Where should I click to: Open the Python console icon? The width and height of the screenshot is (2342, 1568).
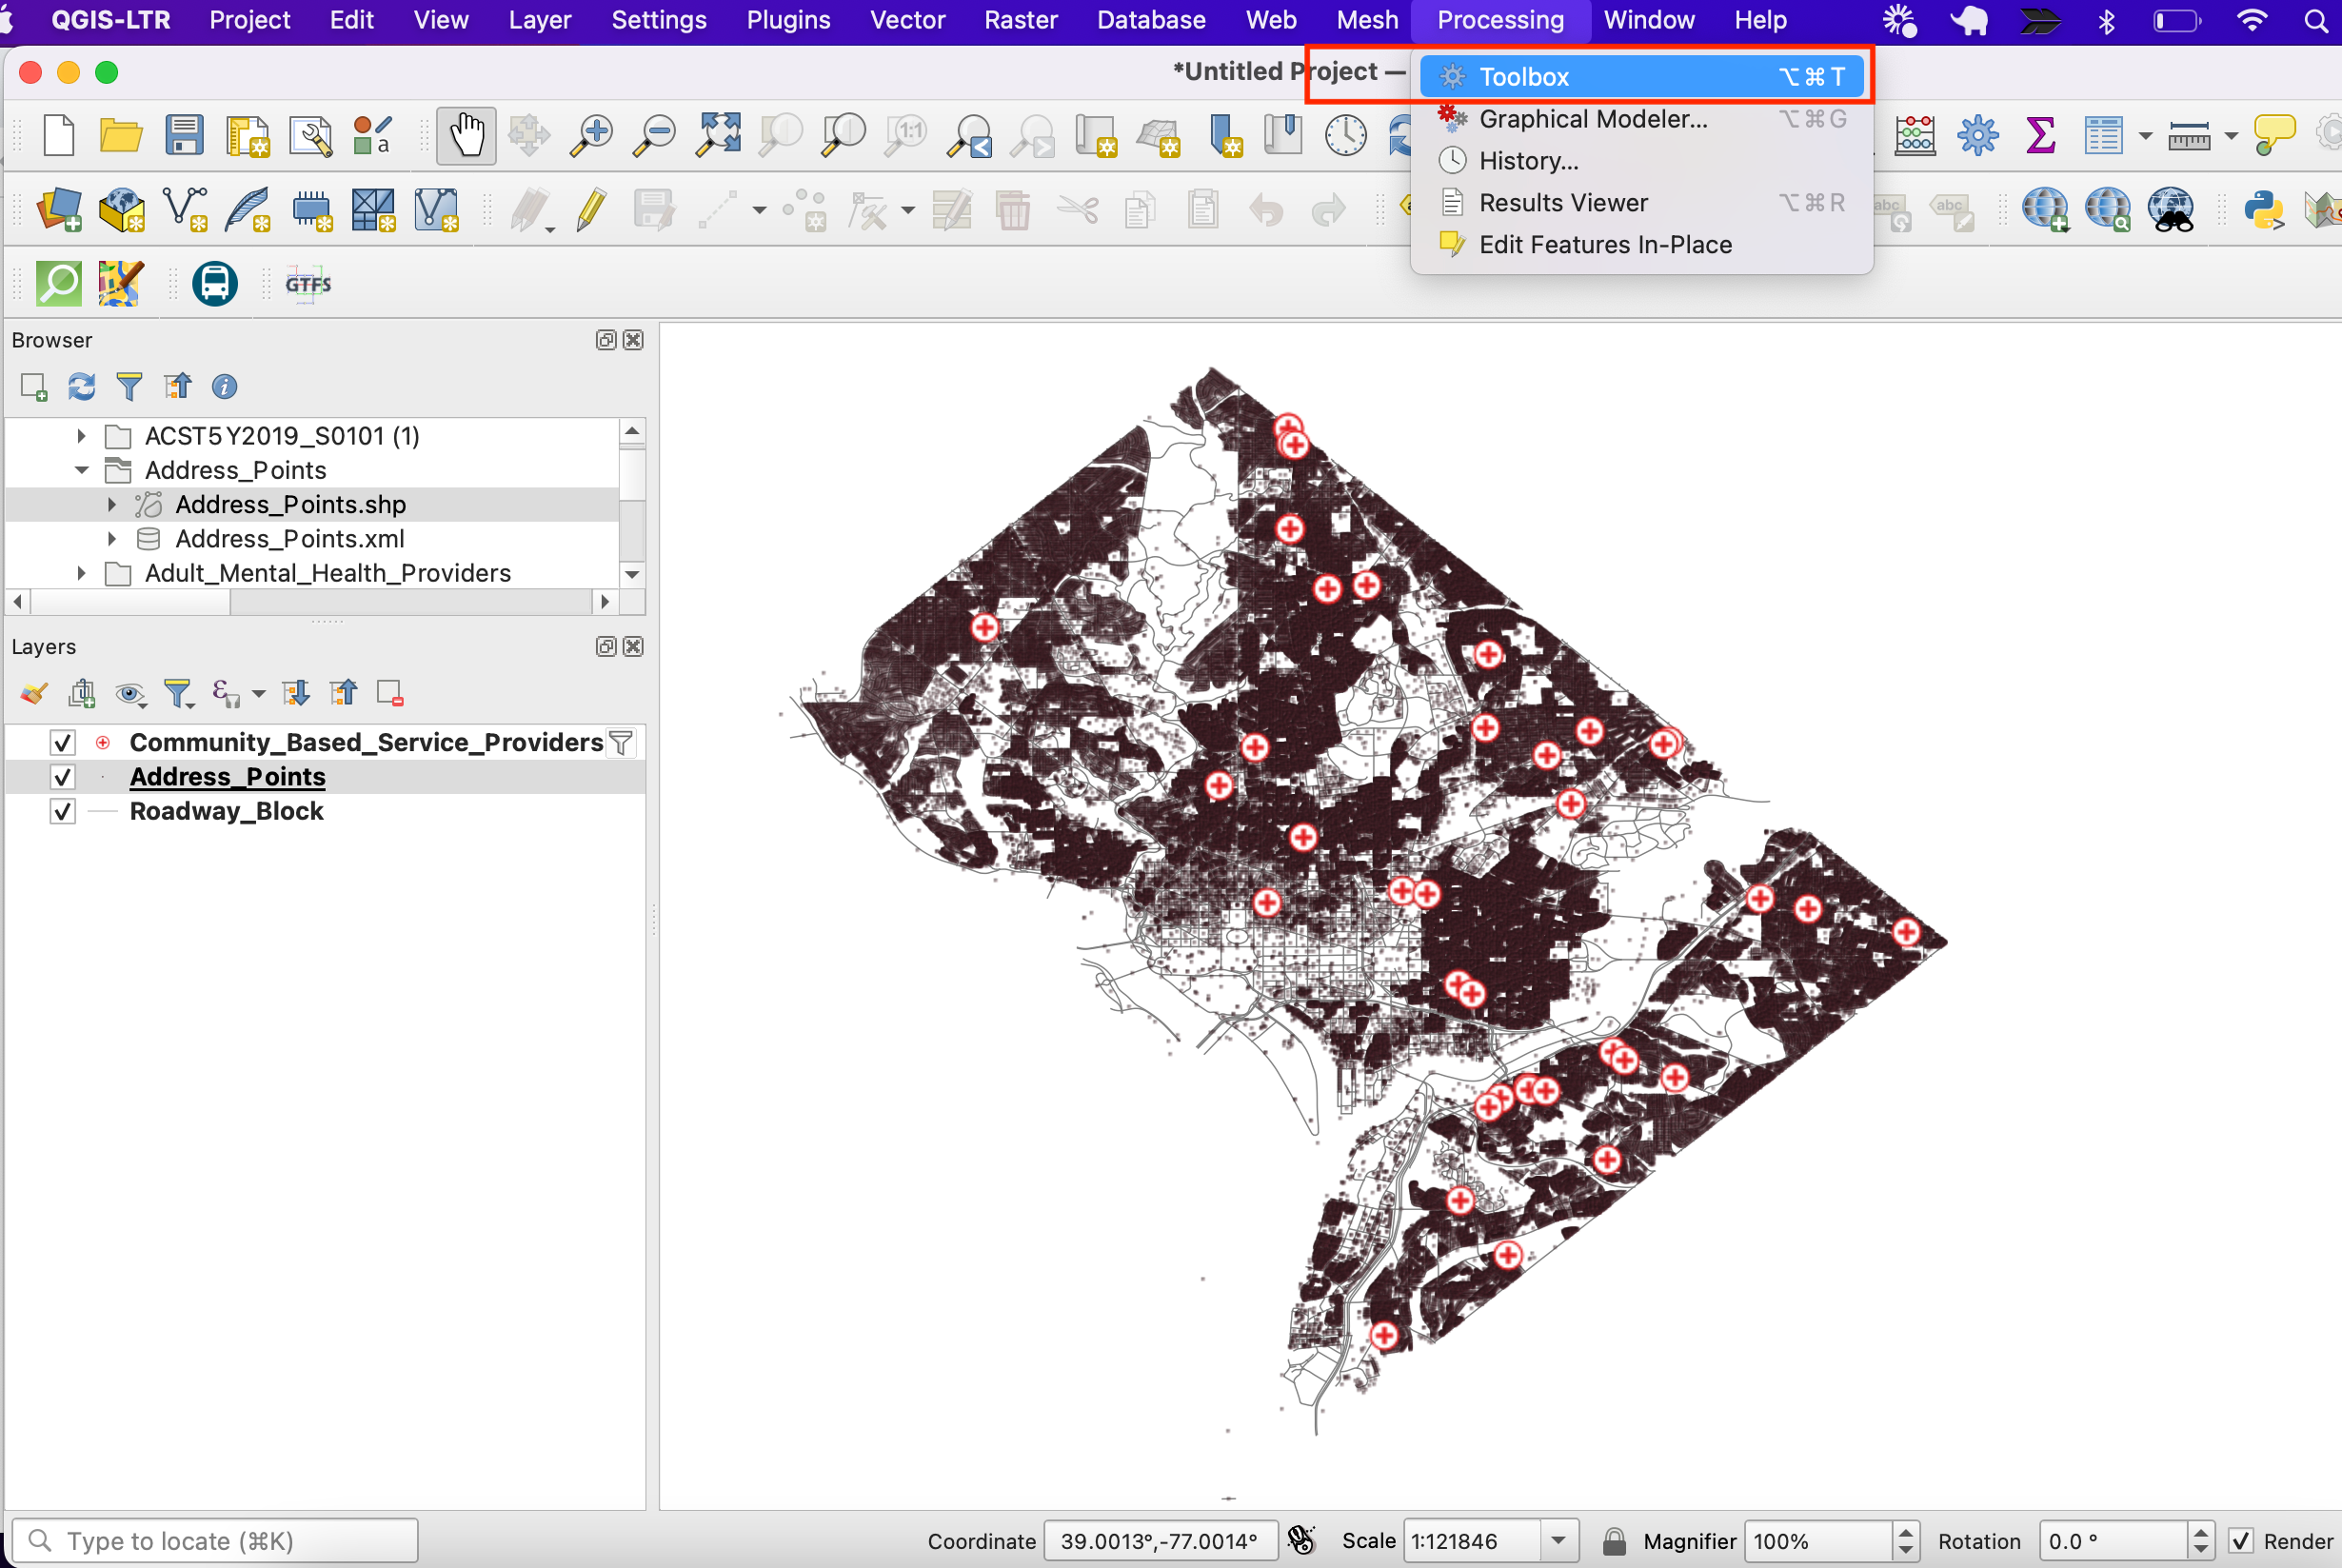coord(2264,210)
